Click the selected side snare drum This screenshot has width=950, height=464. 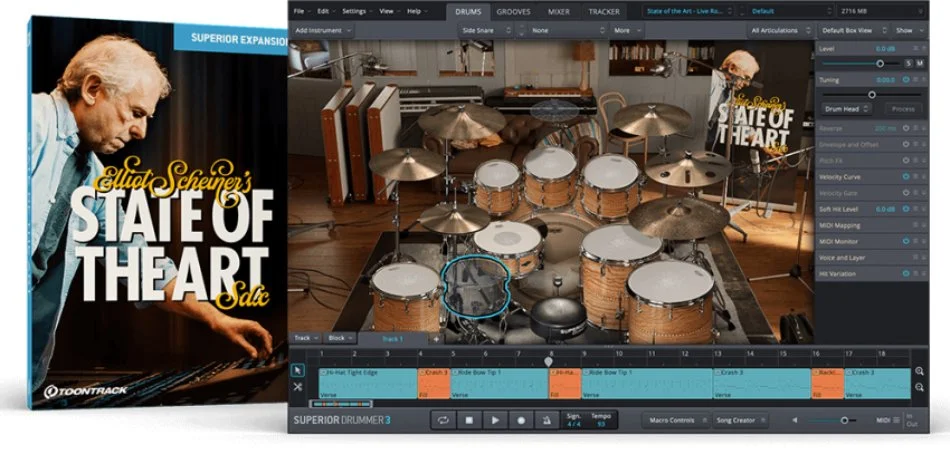(x=476, y=287)
